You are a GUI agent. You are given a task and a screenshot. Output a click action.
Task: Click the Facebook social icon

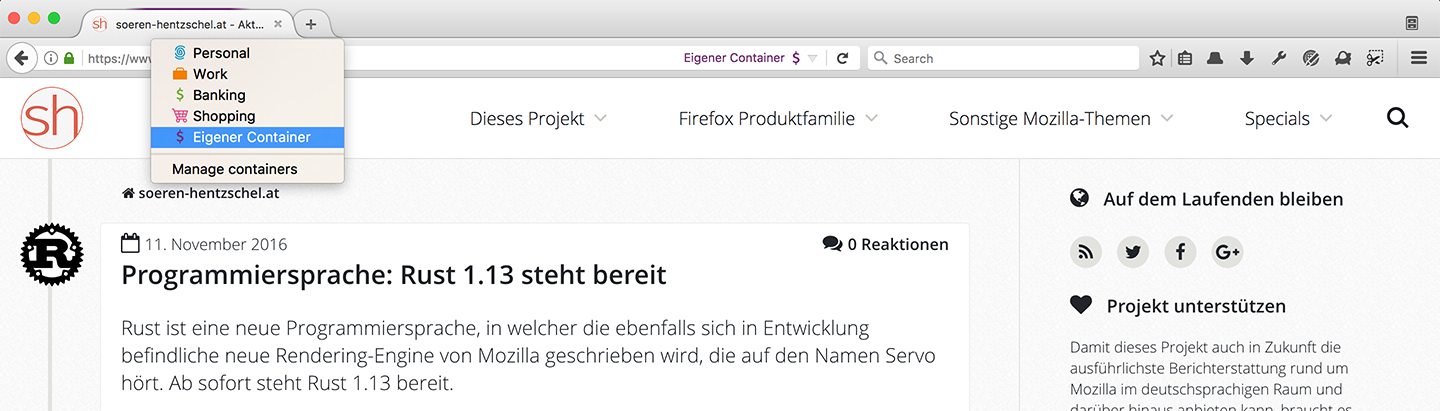[x=1180, y=252]
